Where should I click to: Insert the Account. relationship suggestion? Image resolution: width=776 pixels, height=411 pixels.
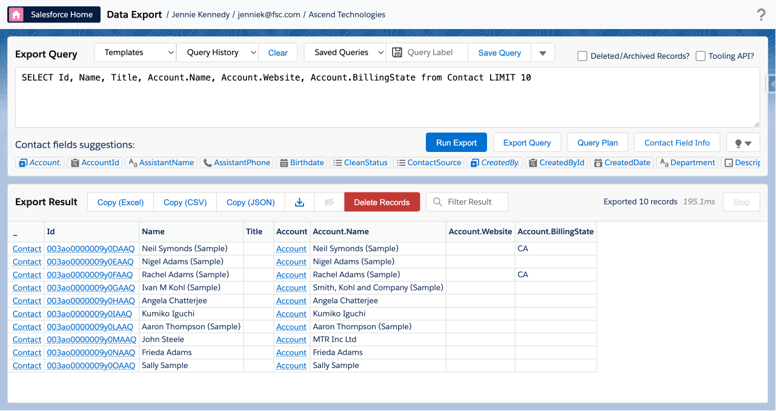40,162
